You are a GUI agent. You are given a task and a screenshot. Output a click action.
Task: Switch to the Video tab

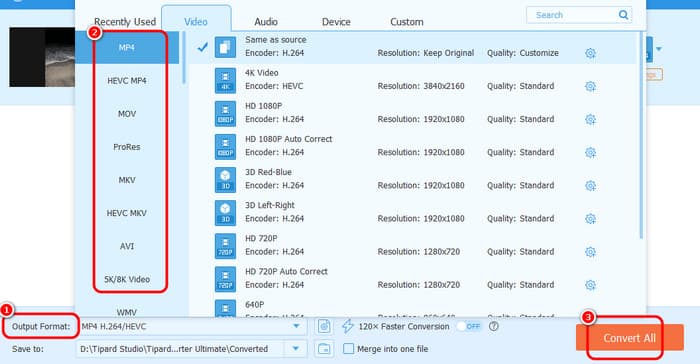click(x=196, y=21)
